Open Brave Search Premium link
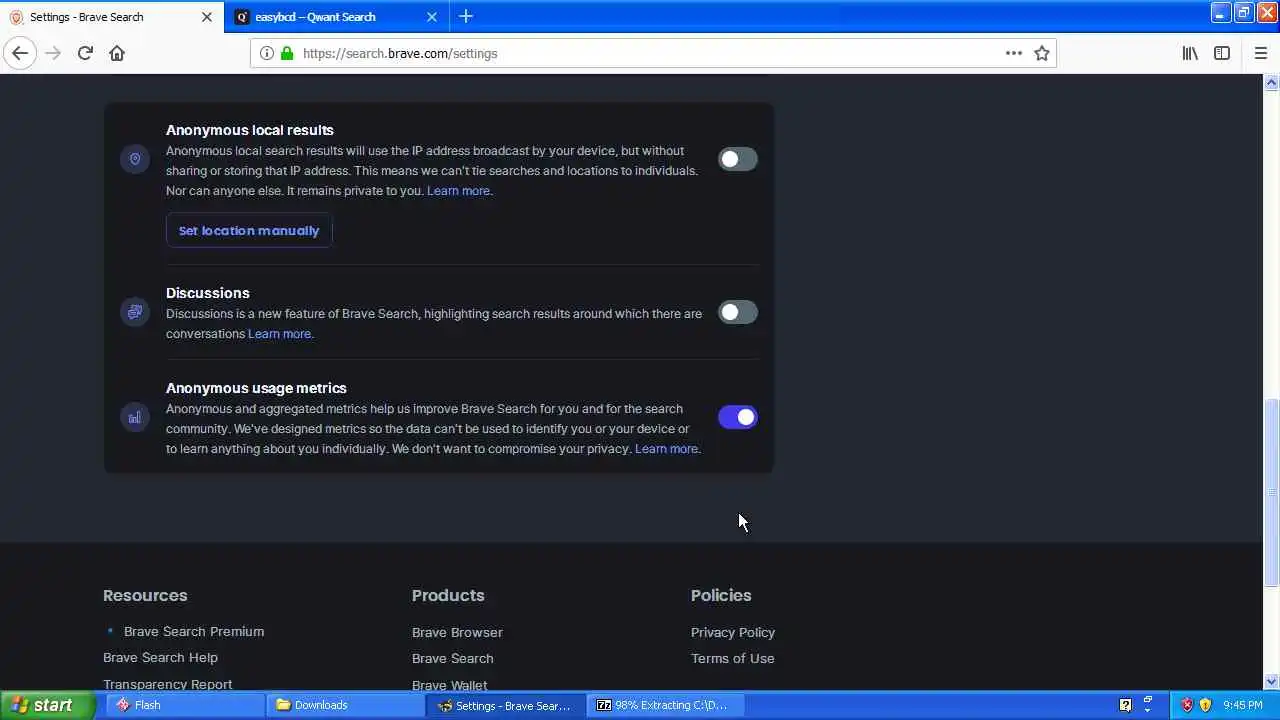The image size is (1280, 720). point(194,631)
